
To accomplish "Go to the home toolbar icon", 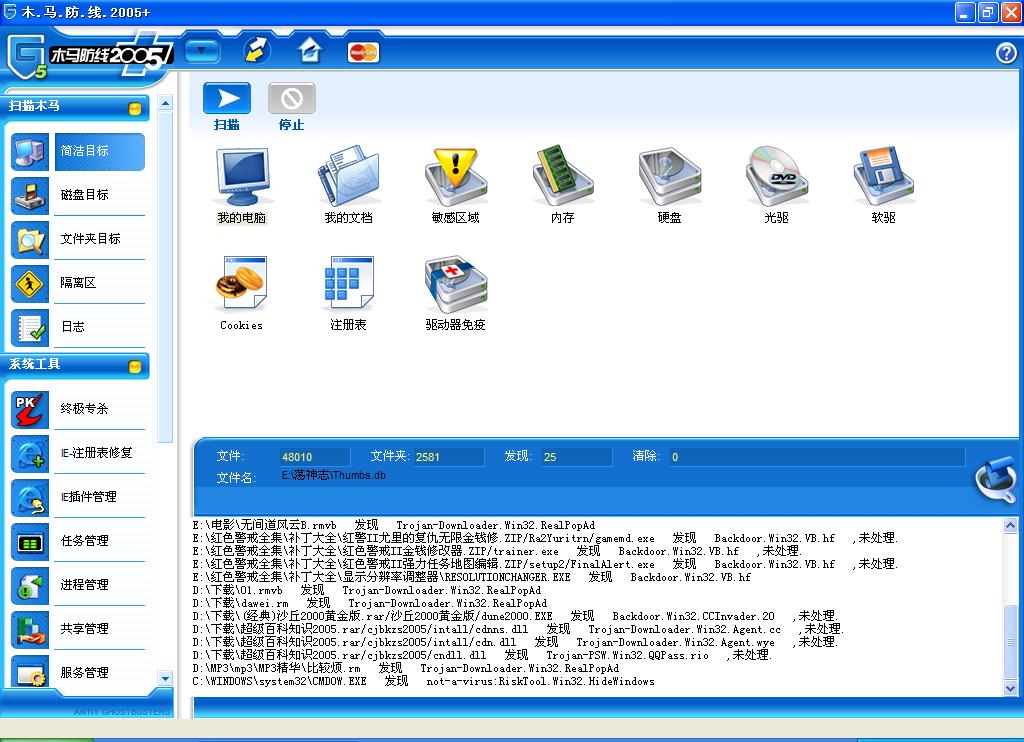I will (x=310, y=50).
